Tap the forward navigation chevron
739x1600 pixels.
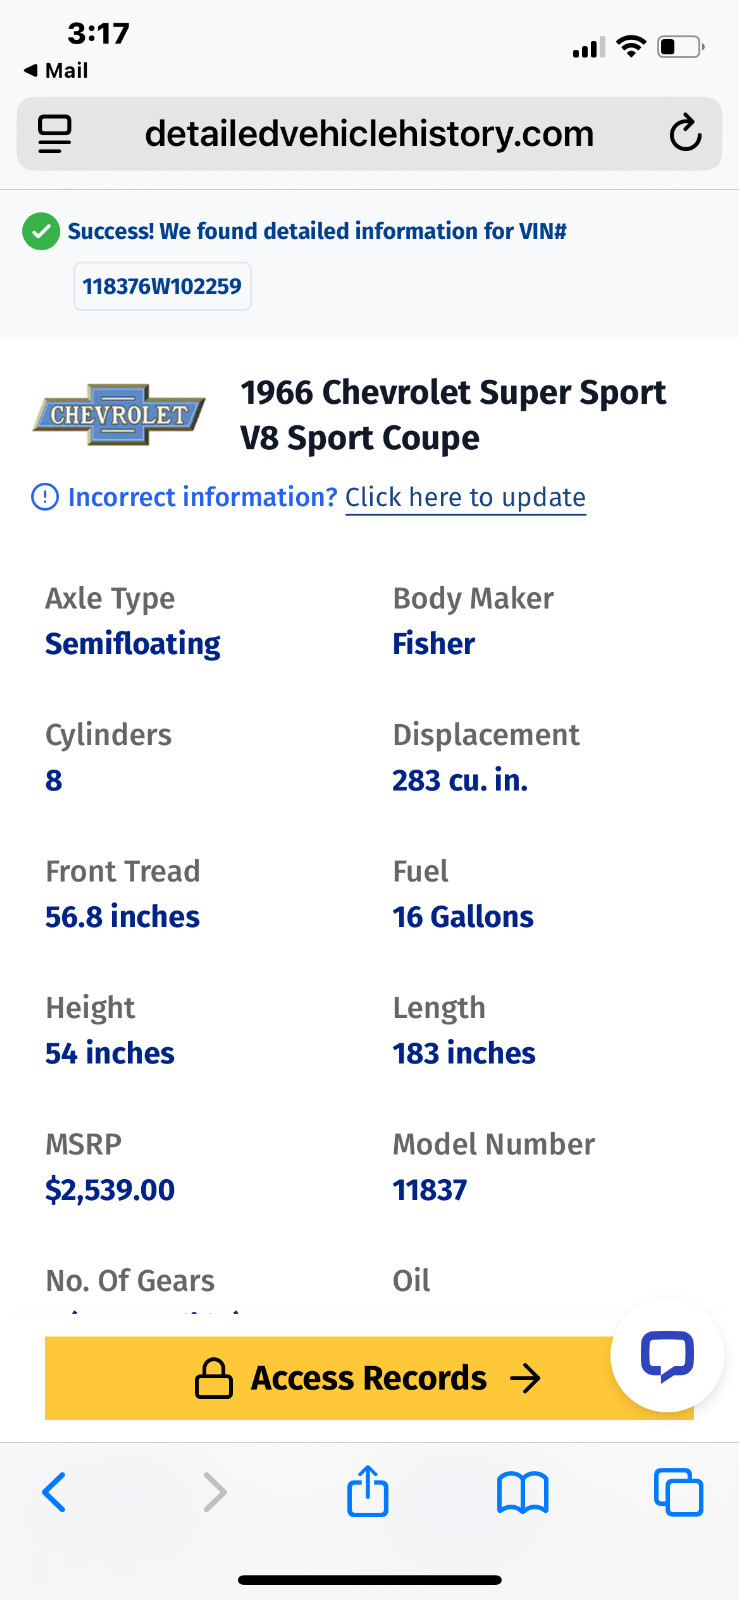click(214, 1492)
